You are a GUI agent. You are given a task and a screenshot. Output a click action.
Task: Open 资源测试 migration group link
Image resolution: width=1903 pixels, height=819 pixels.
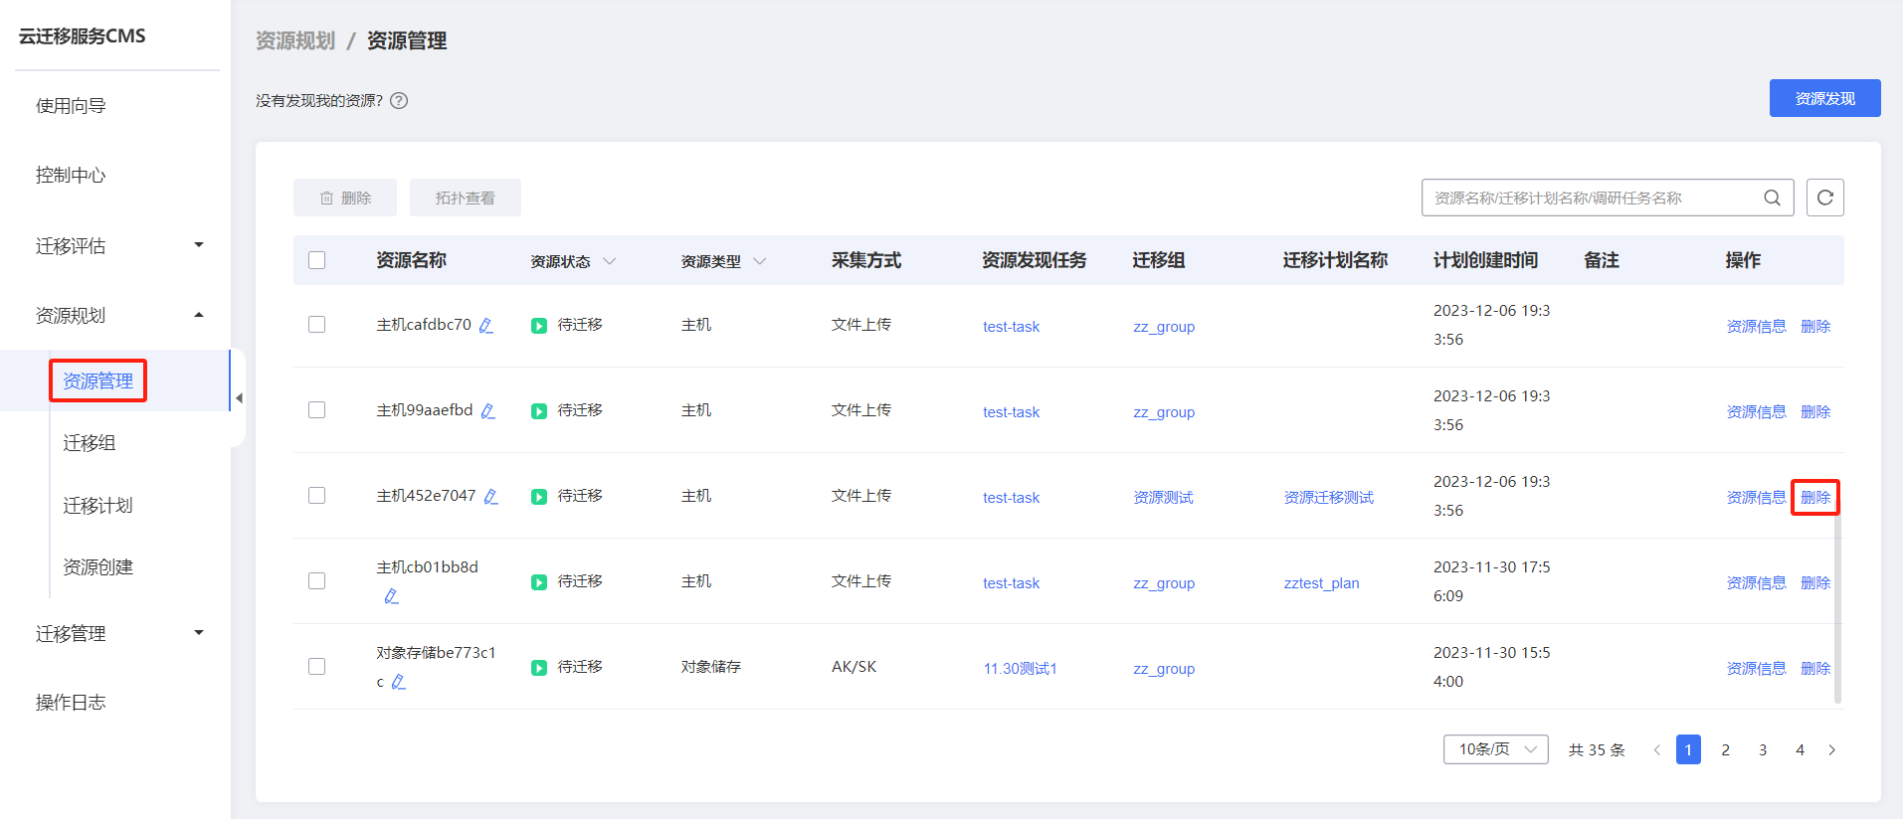tap(1163, 497)
